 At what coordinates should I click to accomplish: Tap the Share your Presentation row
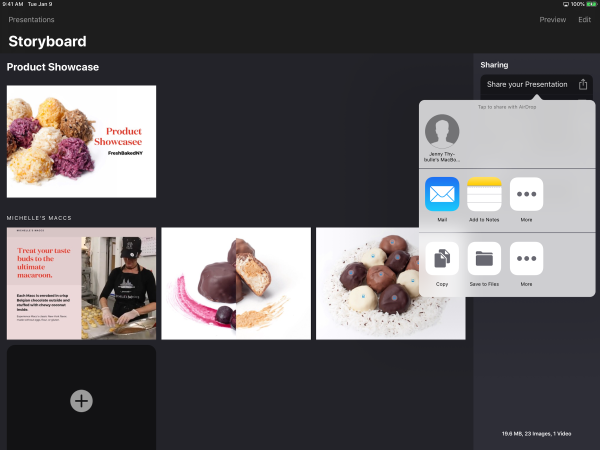click(x=536, y=84)
